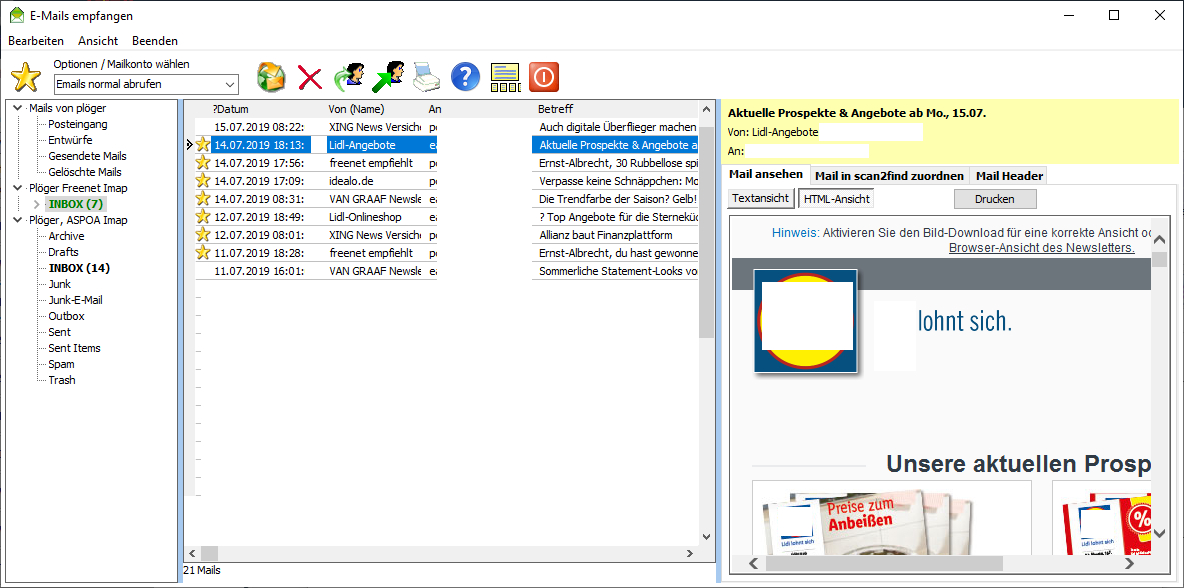Click the star on the 14.07.2019 17:56 freenet row
1184x588 pixels.
[202, 162]
